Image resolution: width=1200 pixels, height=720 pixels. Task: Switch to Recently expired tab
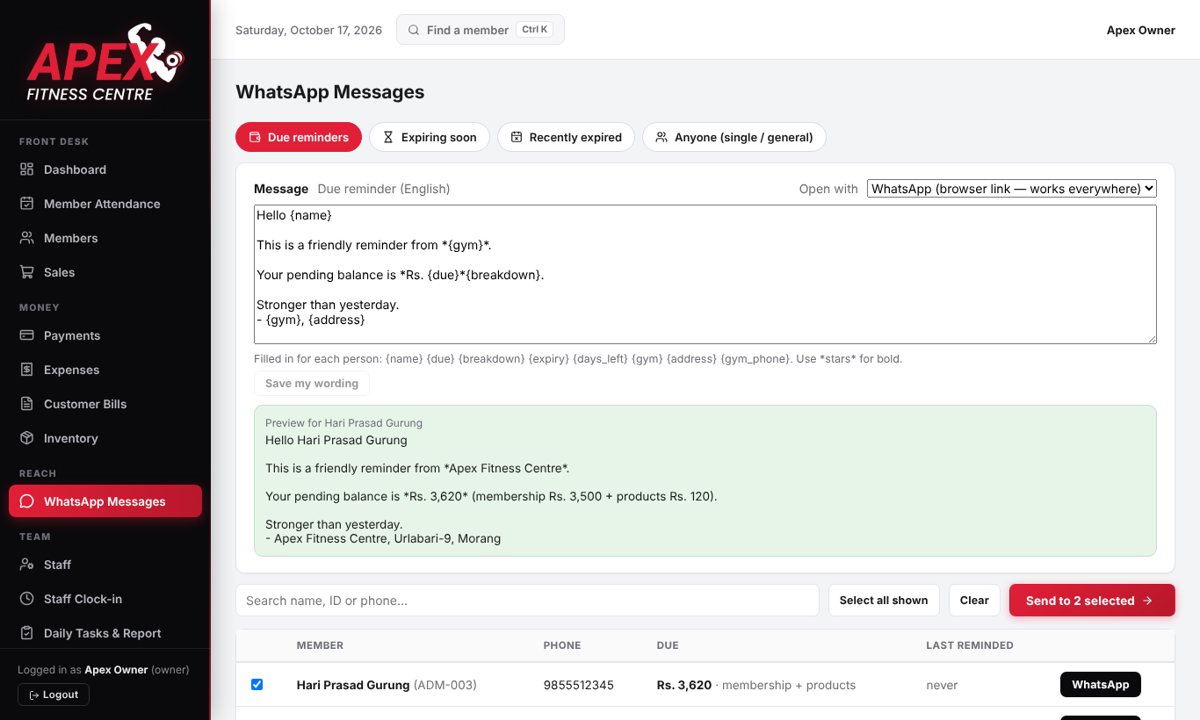coord(566,137)
